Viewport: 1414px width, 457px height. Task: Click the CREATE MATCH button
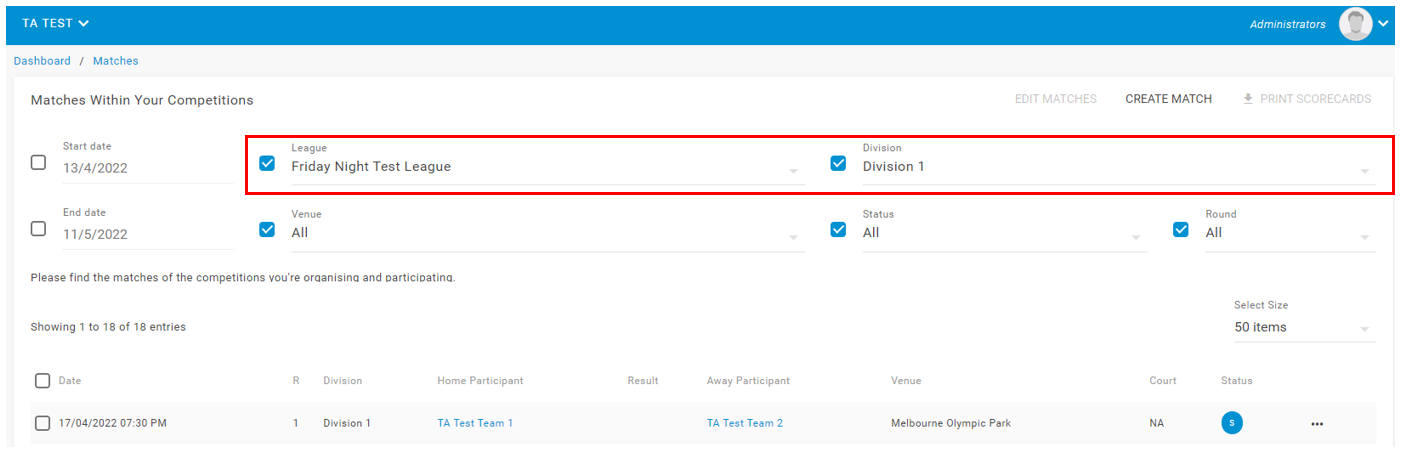[x=1168, y=99]
